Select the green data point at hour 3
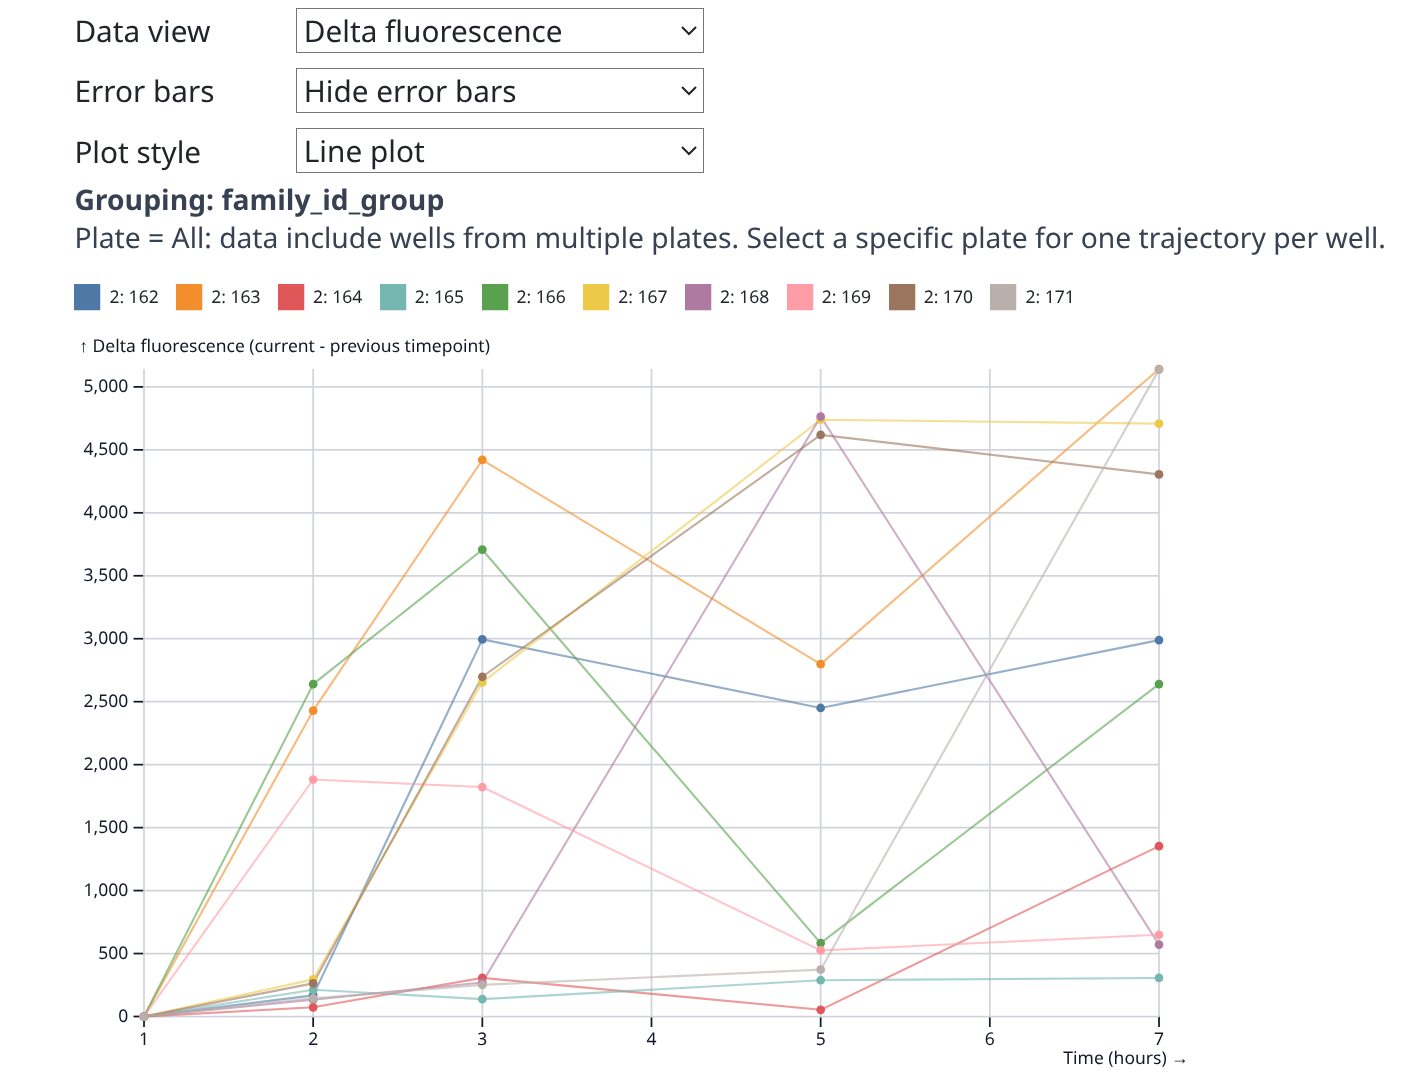The image size is (1408, 1083). click(x=482, y=550)
